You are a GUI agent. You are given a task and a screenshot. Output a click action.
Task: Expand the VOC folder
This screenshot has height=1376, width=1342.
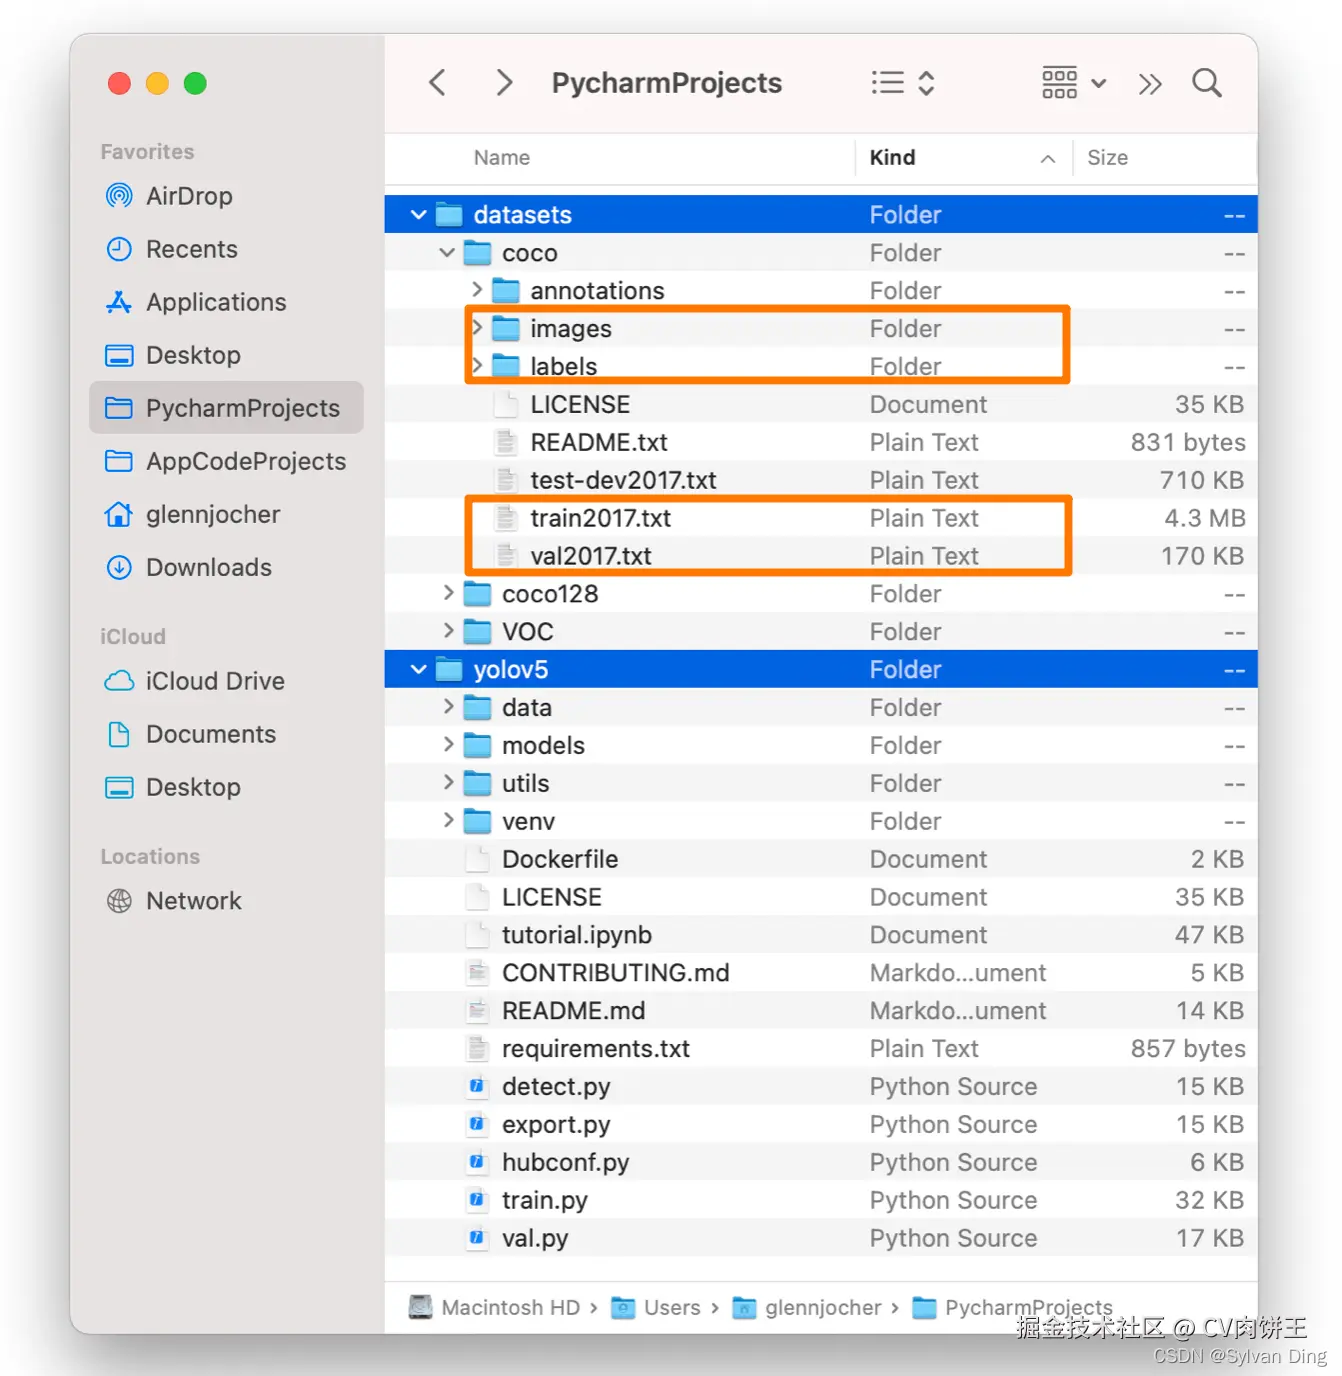point(448,631)
